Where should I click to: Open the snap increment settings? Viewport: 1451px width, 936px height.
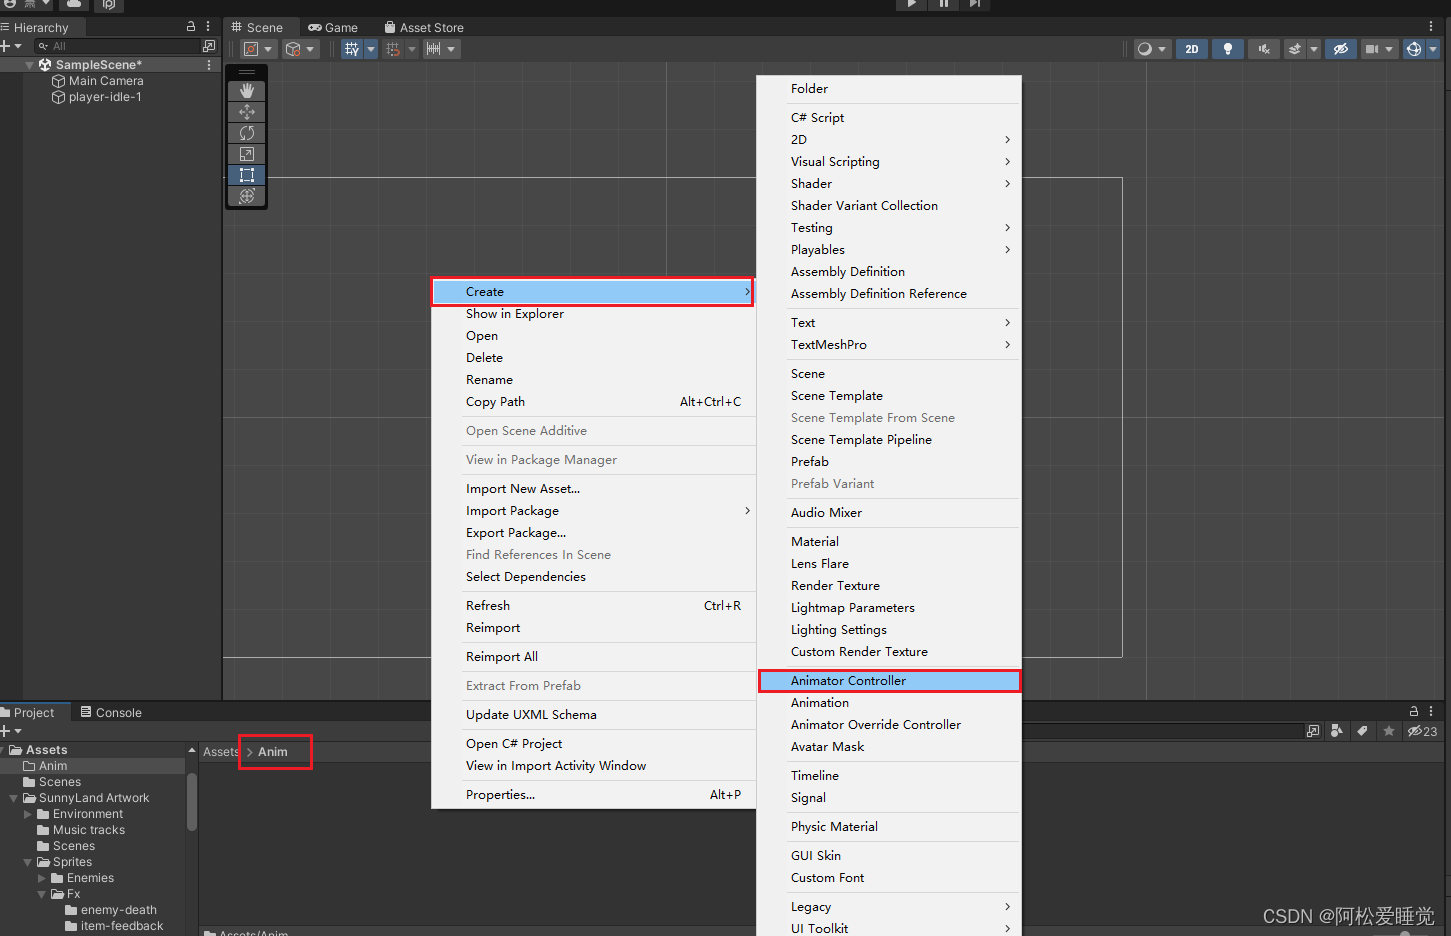(x=440, y=49)
